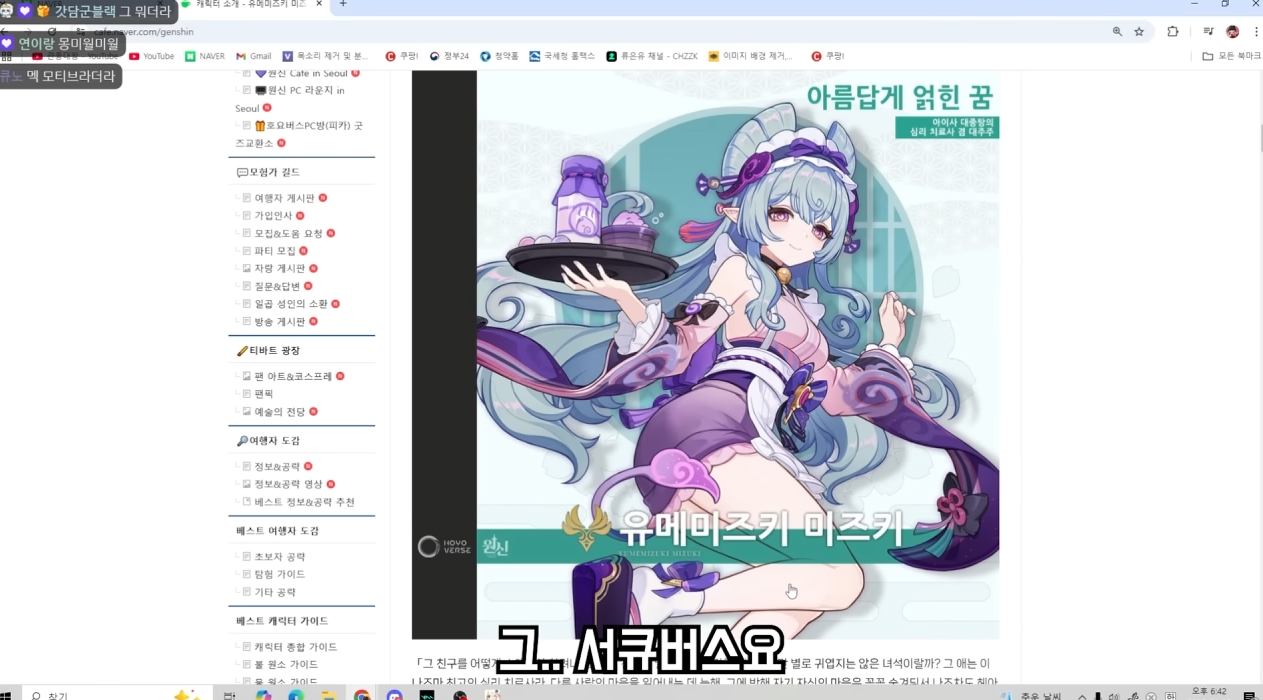
Task: Open the 자랑 게시판 board
Action: point(280,268)
